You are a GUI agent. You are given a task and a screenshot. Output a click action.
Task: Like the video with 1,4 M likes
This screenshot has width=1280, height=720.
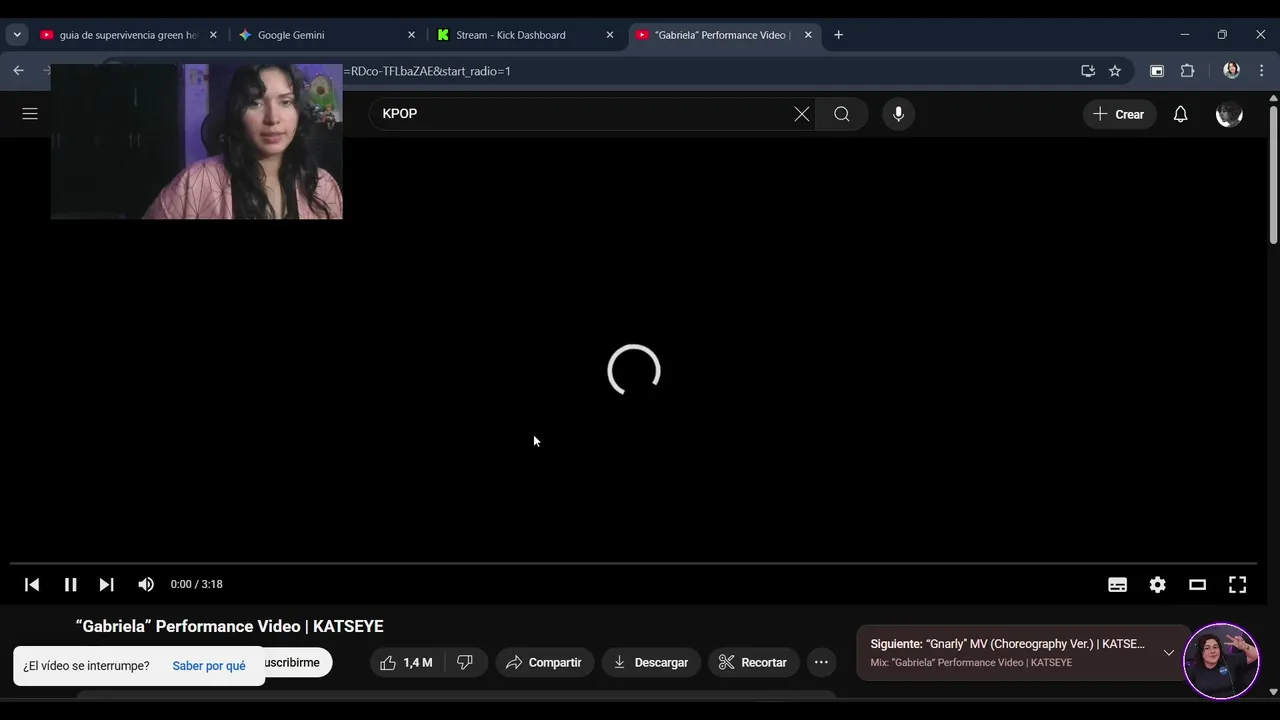tap(406, 662)
